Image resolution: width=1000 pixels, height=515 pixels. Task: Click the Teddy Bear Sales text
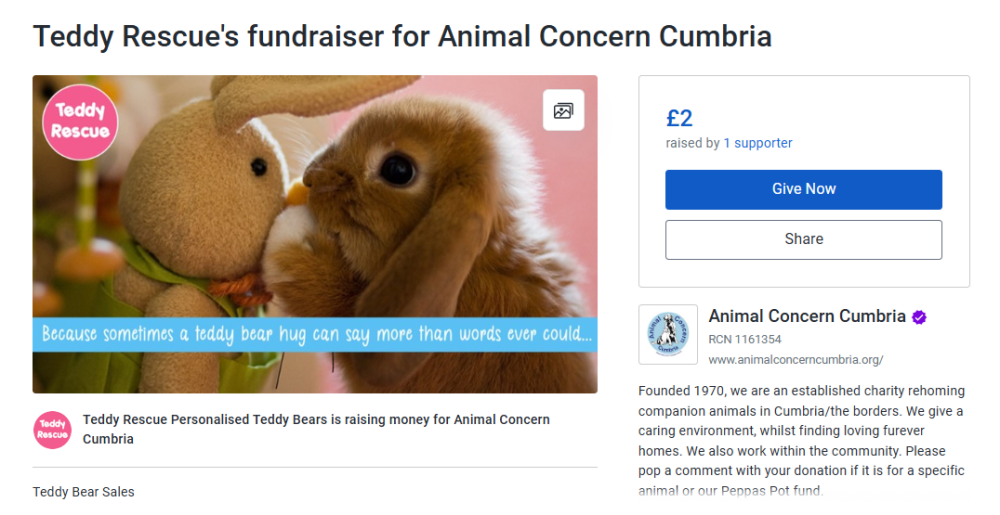83,492
